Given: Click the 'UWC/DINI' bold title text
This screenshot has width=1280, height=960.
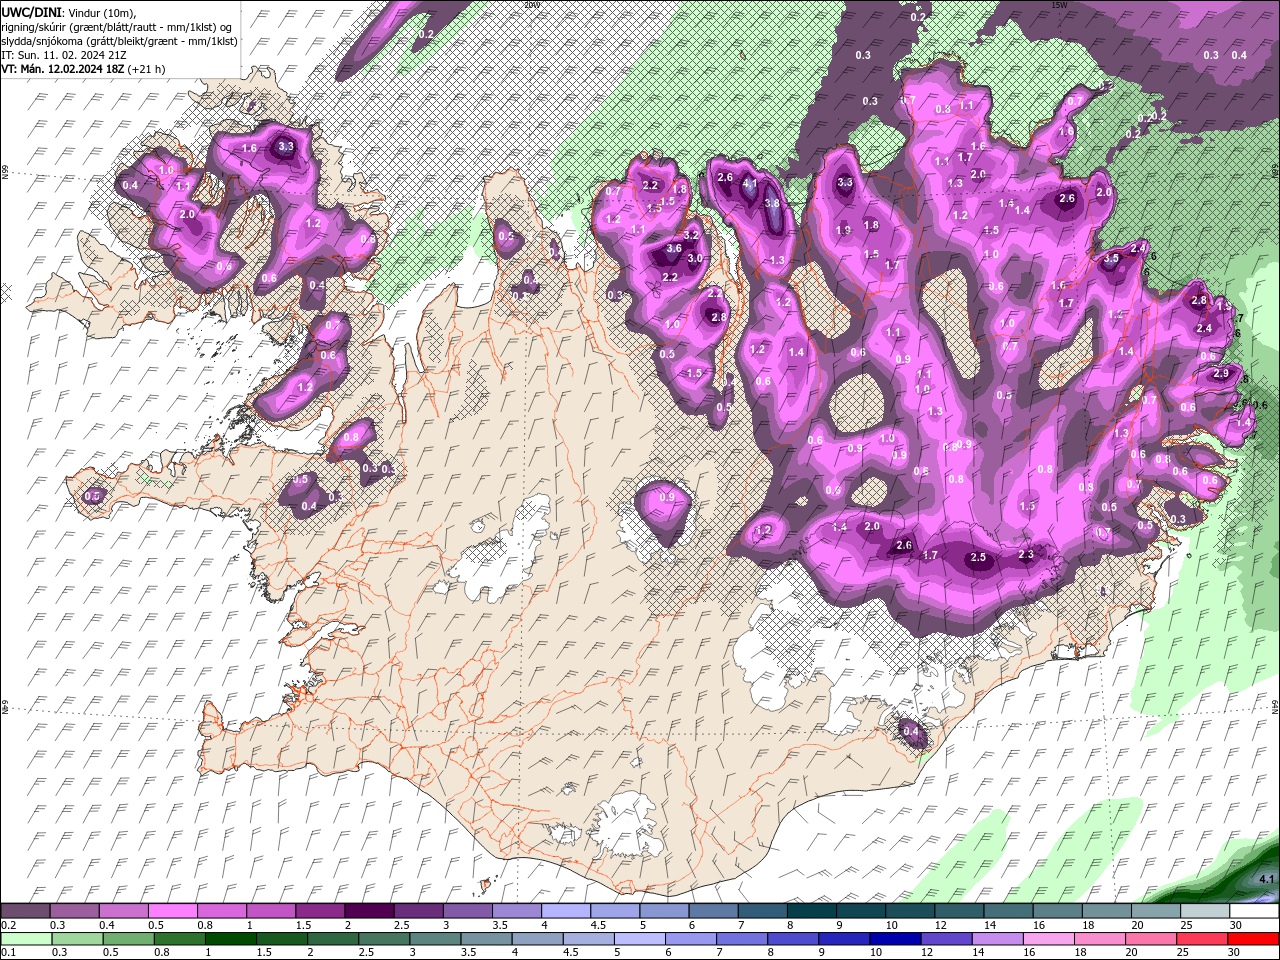Looking at the screenshot, I should pos(31,11).
